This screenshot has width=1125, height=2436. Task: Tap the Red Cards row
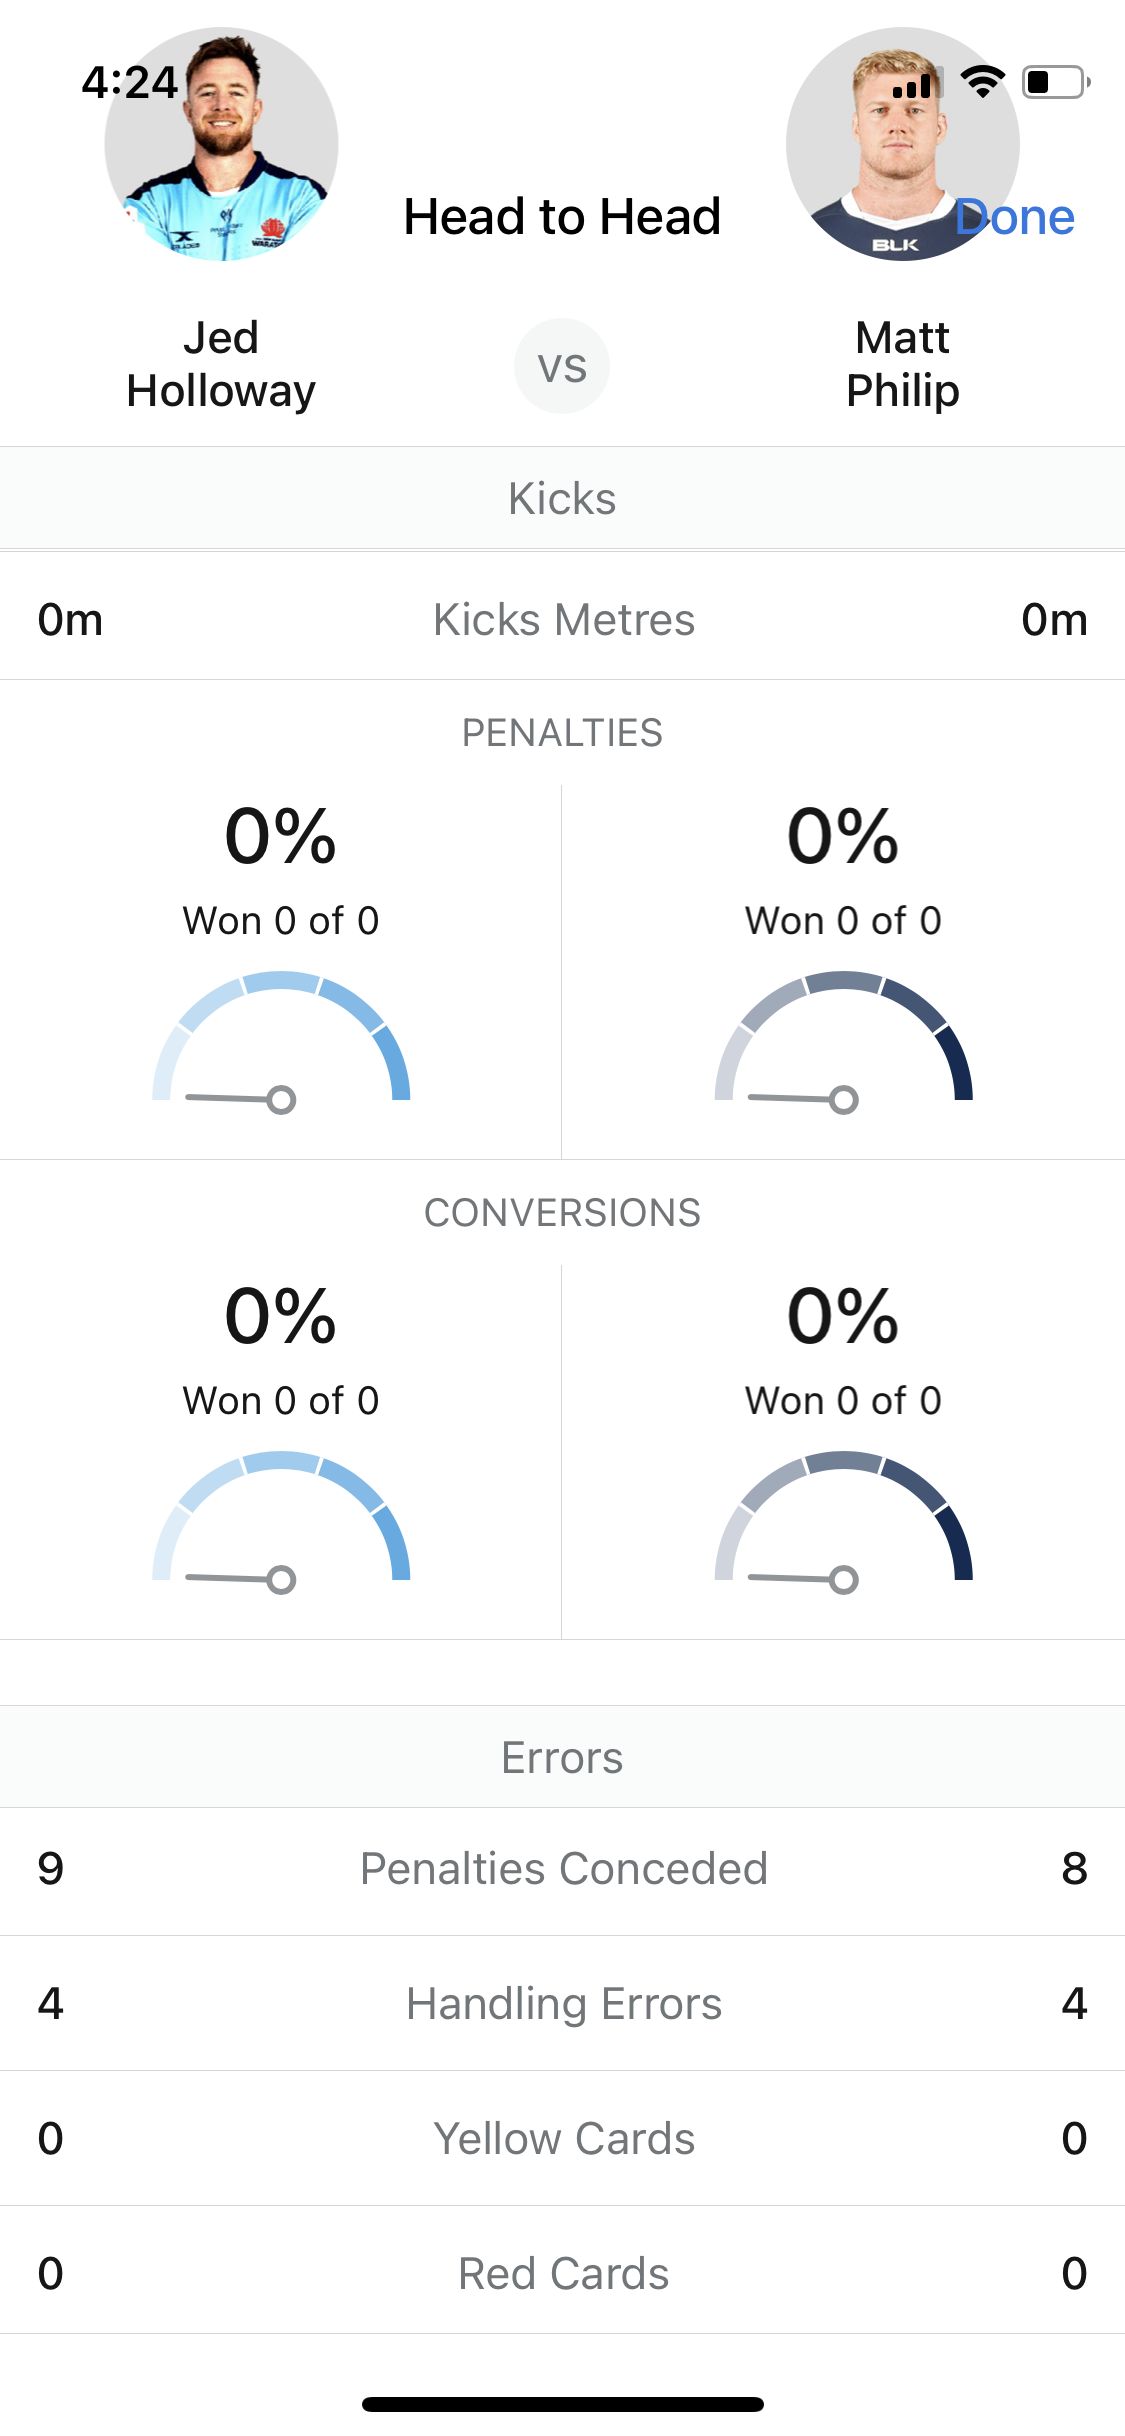click(x=562, y=2273)
